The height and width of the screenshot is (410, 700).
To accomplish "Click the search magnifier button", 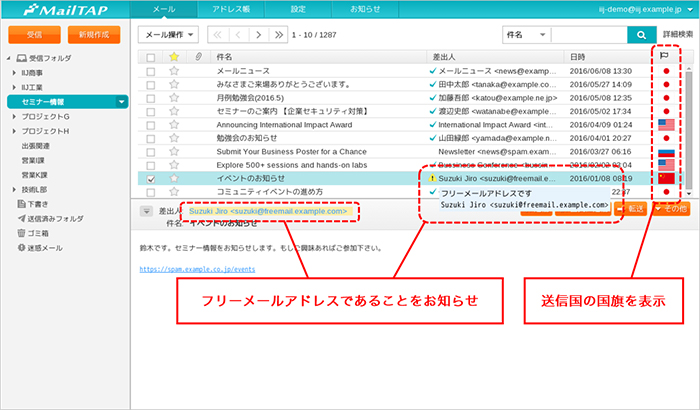I will click(x=639, y=34).
